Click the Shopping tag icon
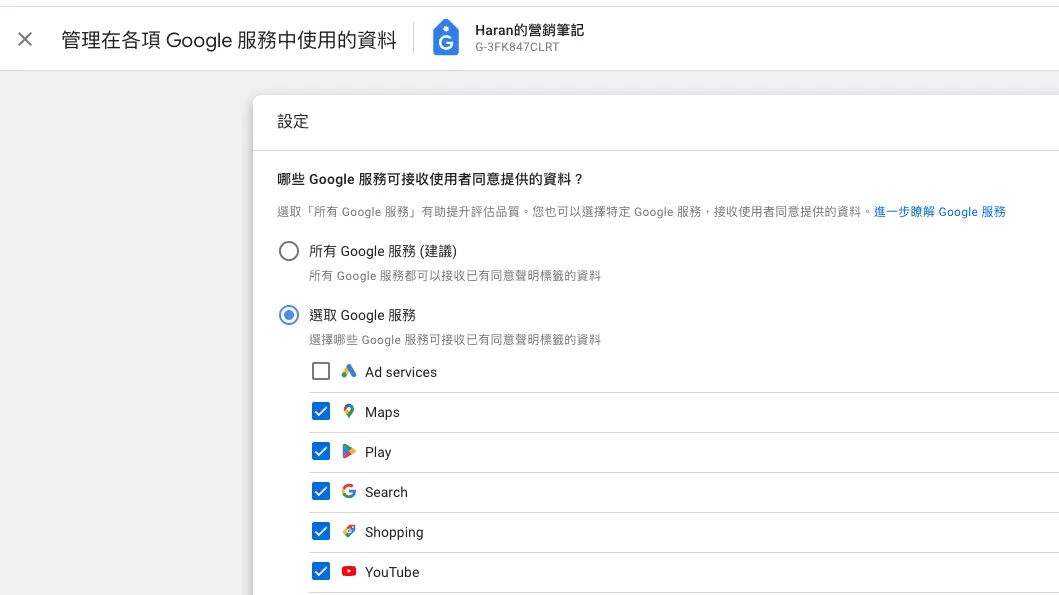1059x595 pixels. click(348, 531)
